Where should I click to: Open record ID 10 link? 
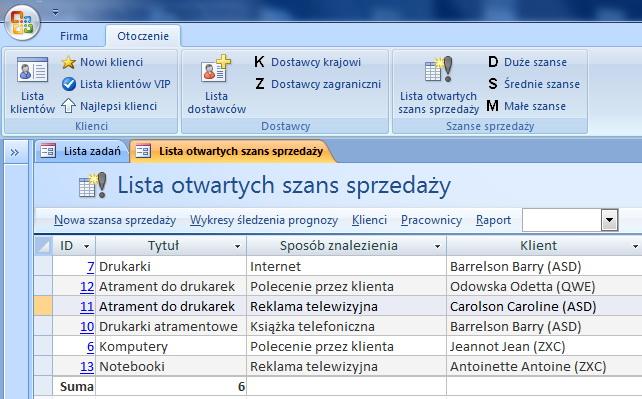pos(87,327)
